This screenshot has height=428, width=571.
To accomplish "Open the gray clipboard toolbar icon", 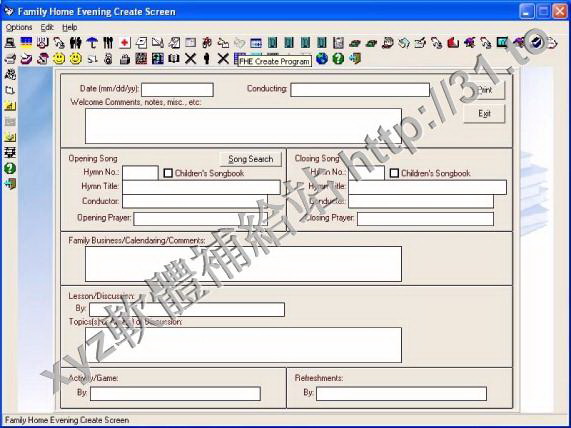I will click(x=338, y=43).
